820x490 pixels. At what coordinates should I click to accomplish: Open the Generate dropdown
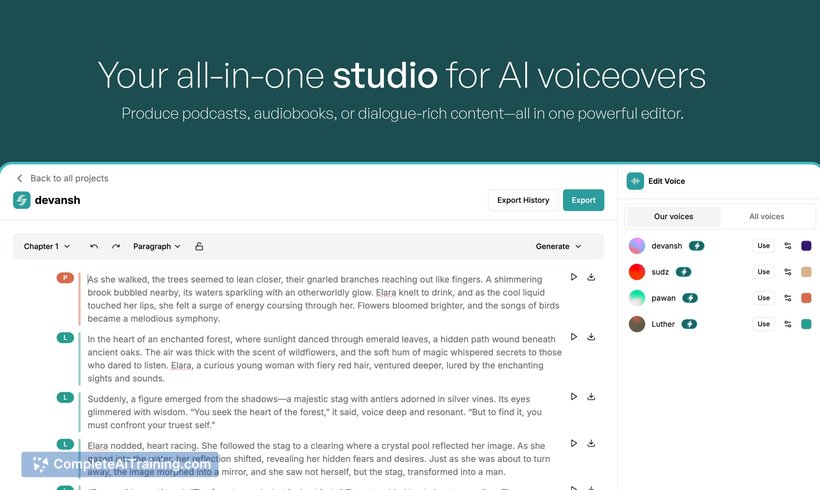pyautogui.click(x=558, y=246)
